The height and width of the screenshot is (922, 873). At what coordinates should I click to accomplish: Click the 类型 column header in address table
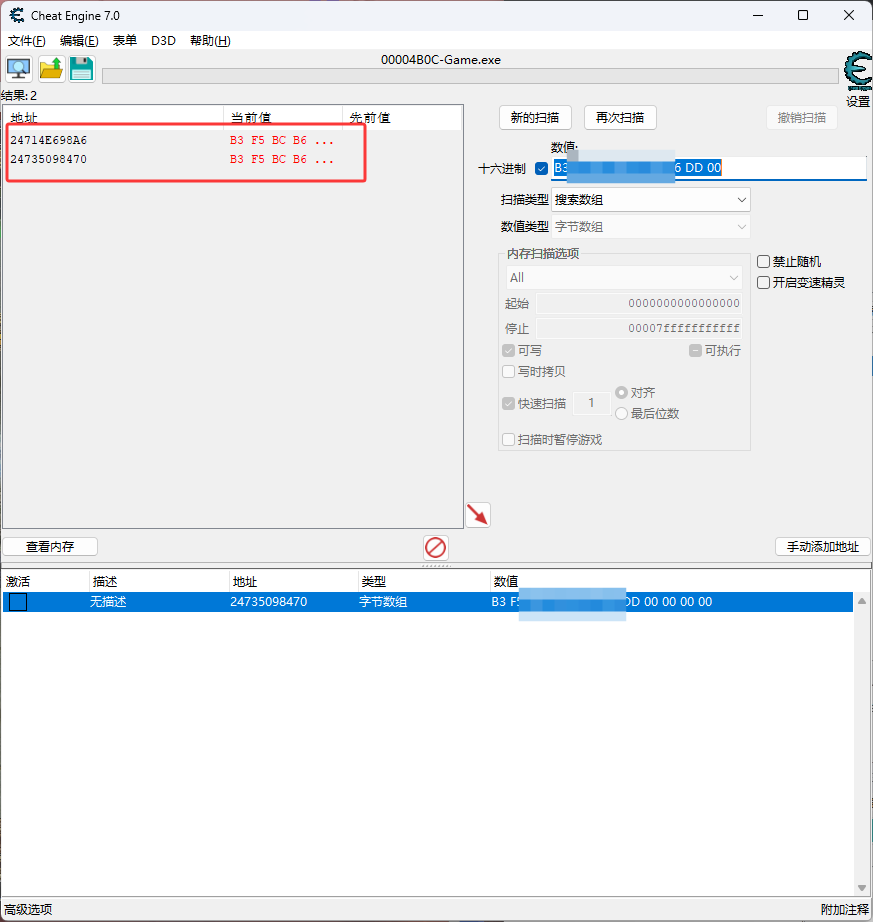[424, 582]
